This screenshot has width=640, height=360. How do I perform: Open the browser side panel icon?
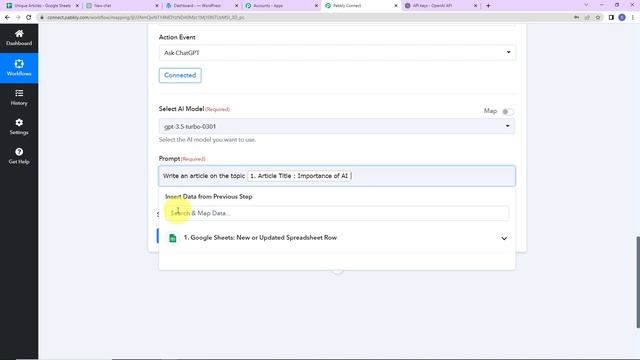click(x=611, y=18)
